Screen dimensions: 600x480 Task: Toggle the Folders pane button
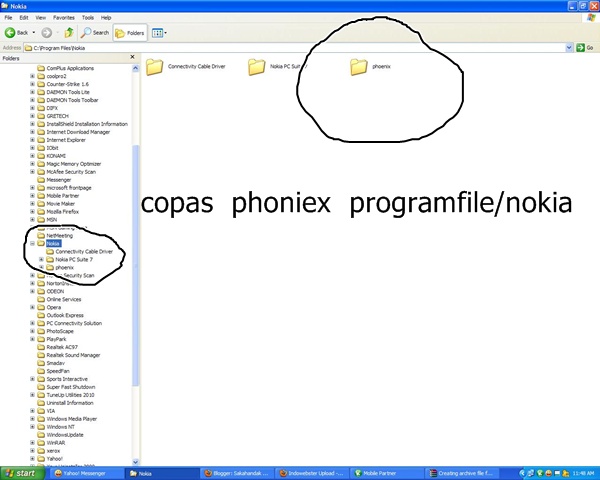point(130,33)
